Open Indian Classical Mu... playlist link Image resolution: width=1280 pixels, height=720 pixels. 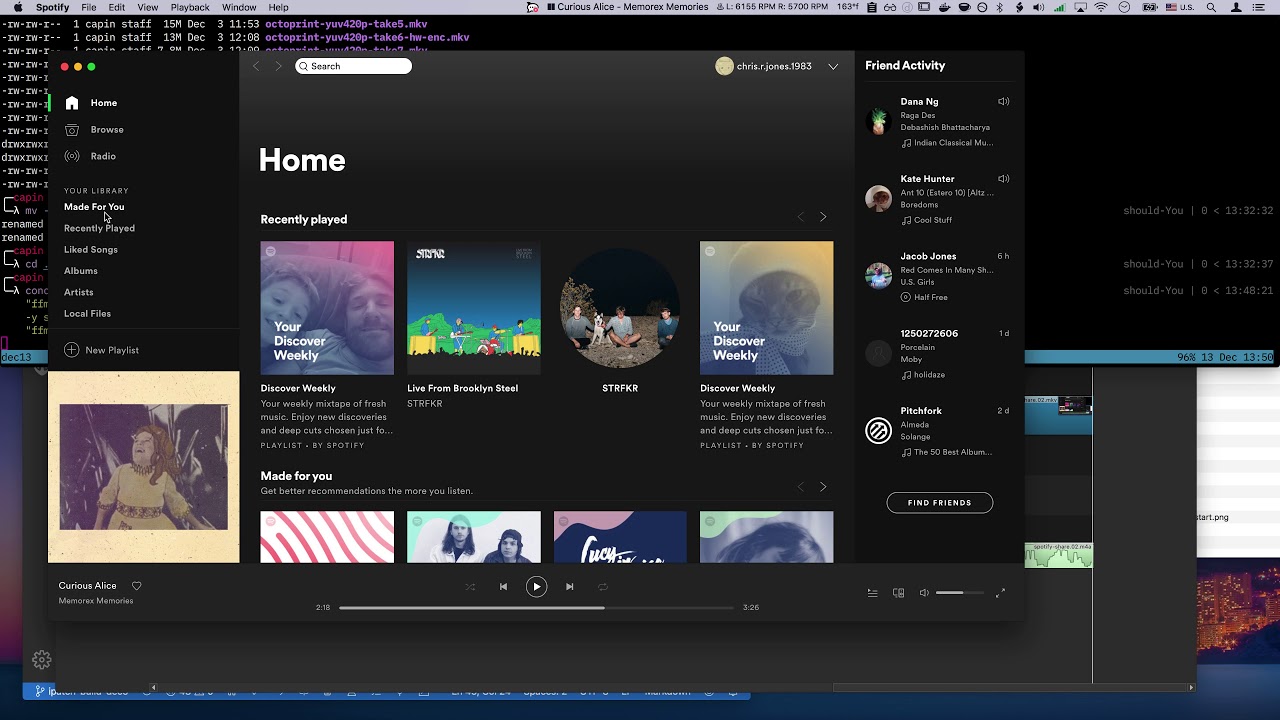pos(953,143)
